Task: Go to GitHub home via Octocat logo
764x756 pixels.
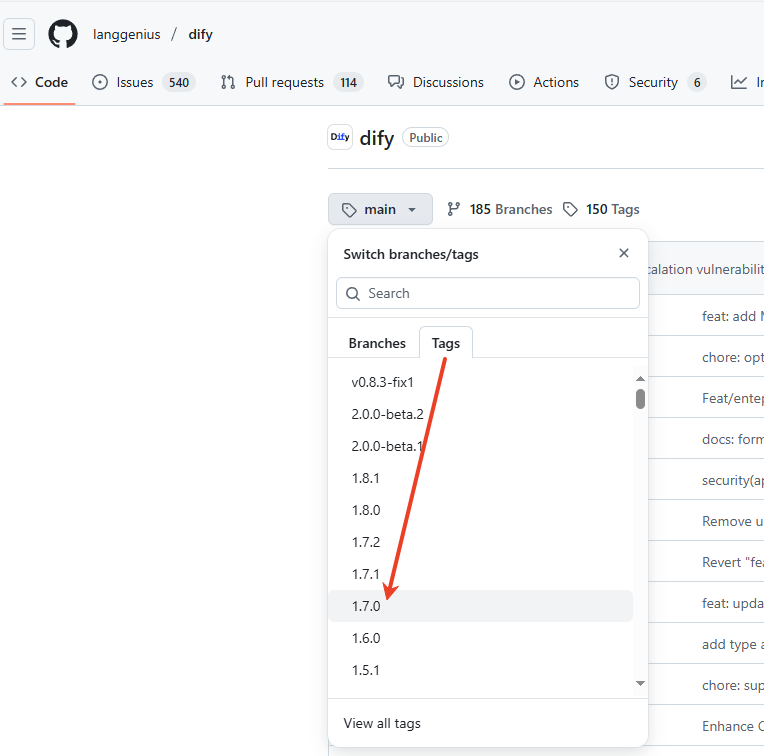Action: pyautogui.click(x=63, y=34)
